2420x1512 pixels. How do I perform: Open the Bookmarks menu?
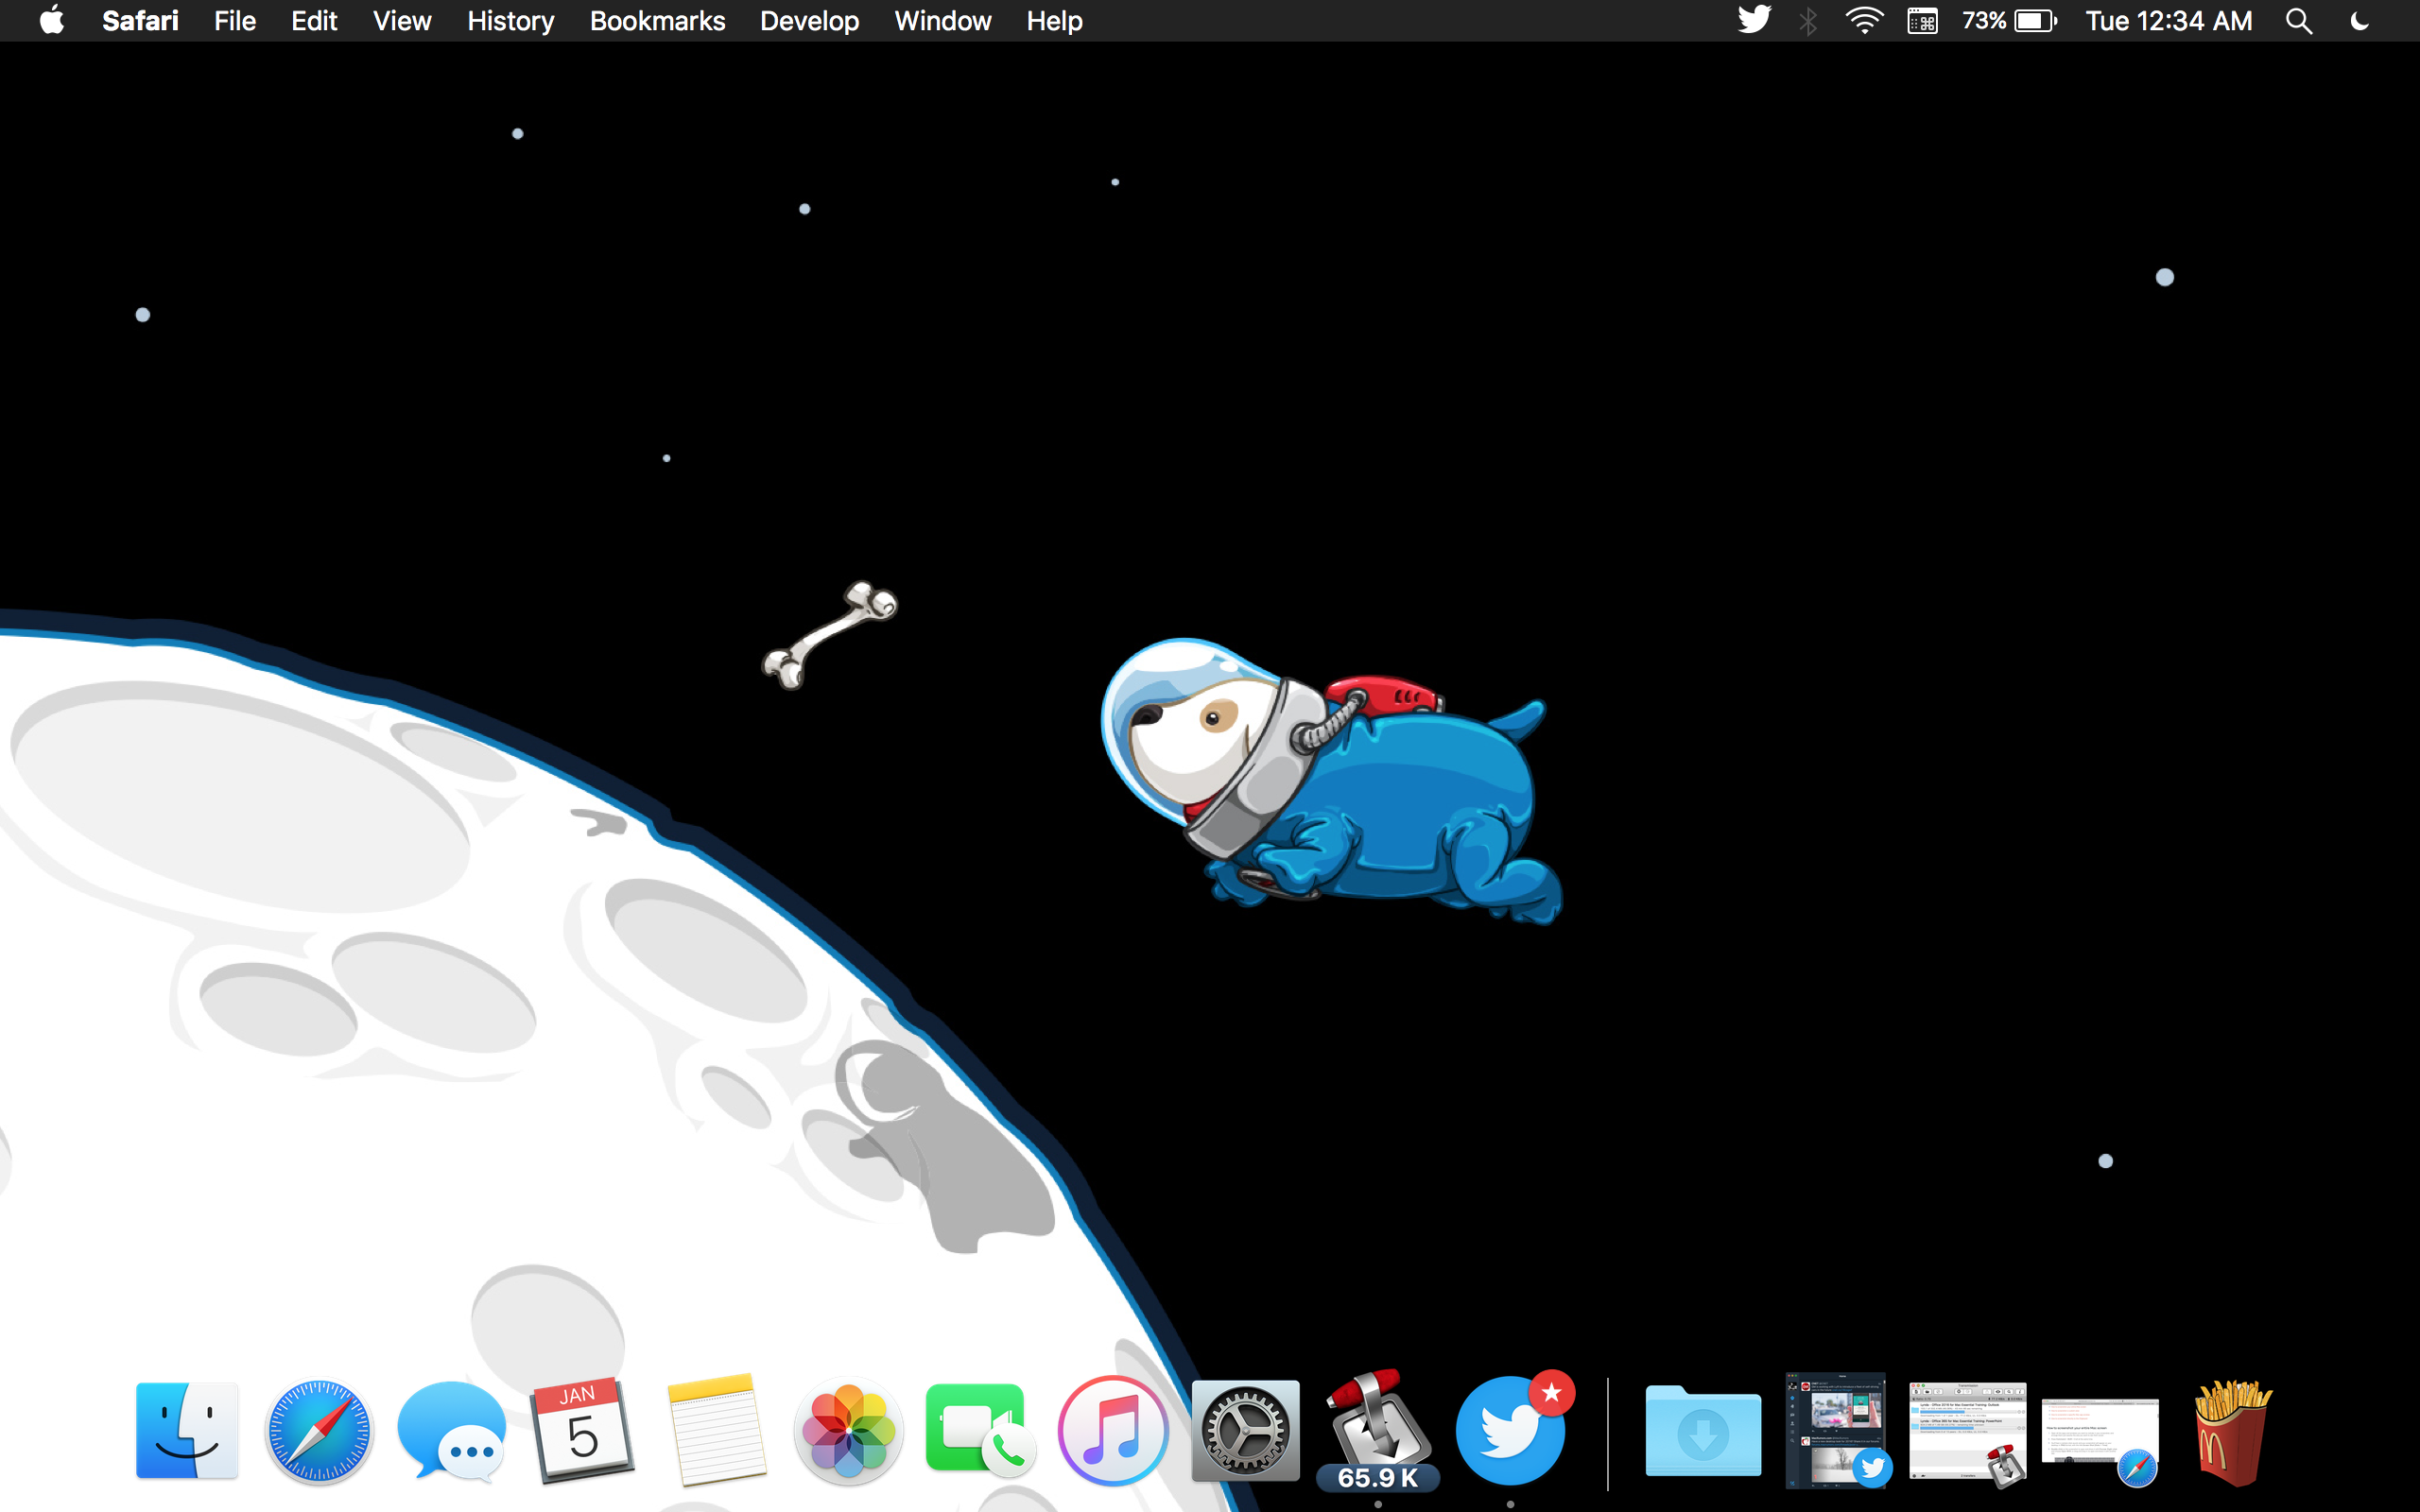point(657,21)
